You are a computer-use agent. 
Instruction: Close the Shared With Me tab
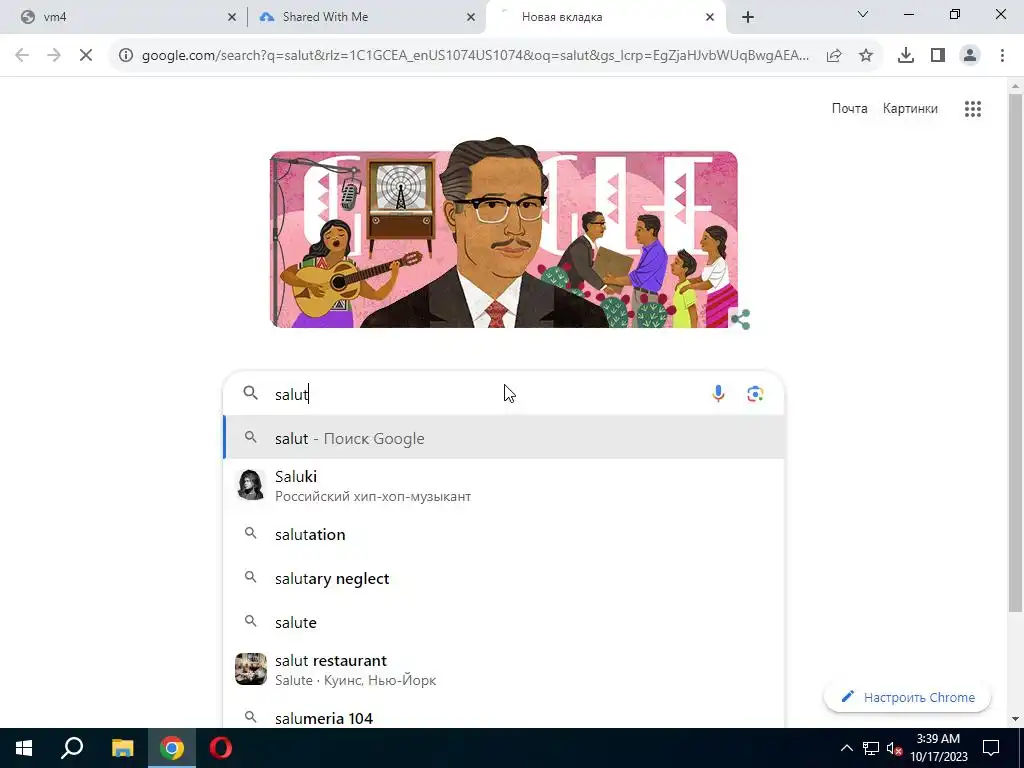point(471,17)
